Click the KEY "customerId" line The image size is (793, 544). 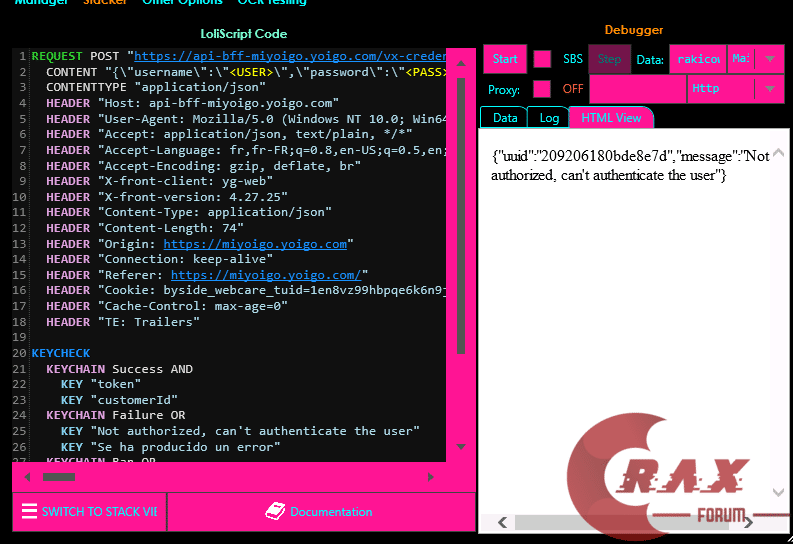[x=119, y=400]
